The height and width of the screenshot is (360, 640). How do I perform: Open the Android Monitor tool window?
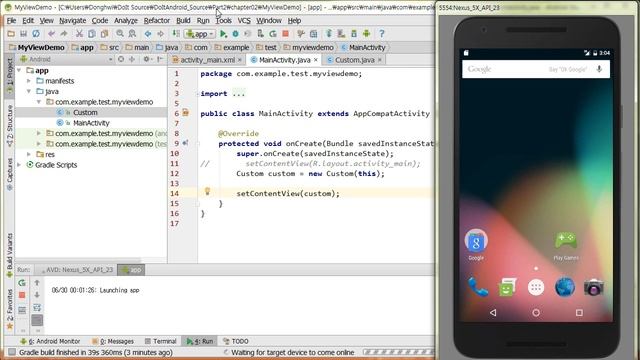click(50, 341)
